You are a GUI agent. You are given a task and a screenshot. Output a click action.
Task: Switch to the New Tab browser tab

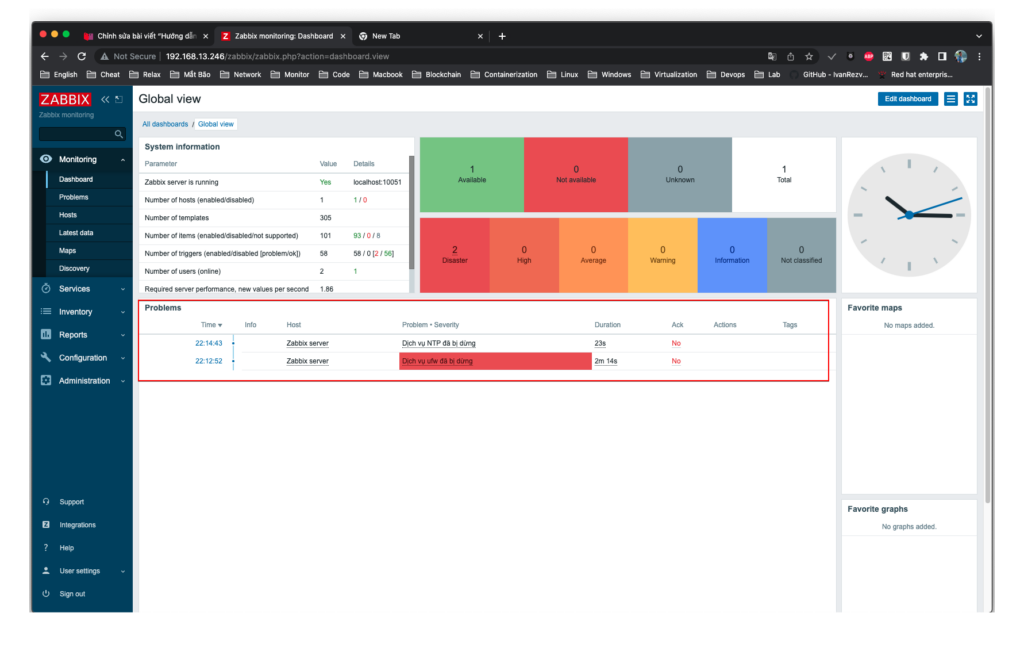click(x=421, y=37)
